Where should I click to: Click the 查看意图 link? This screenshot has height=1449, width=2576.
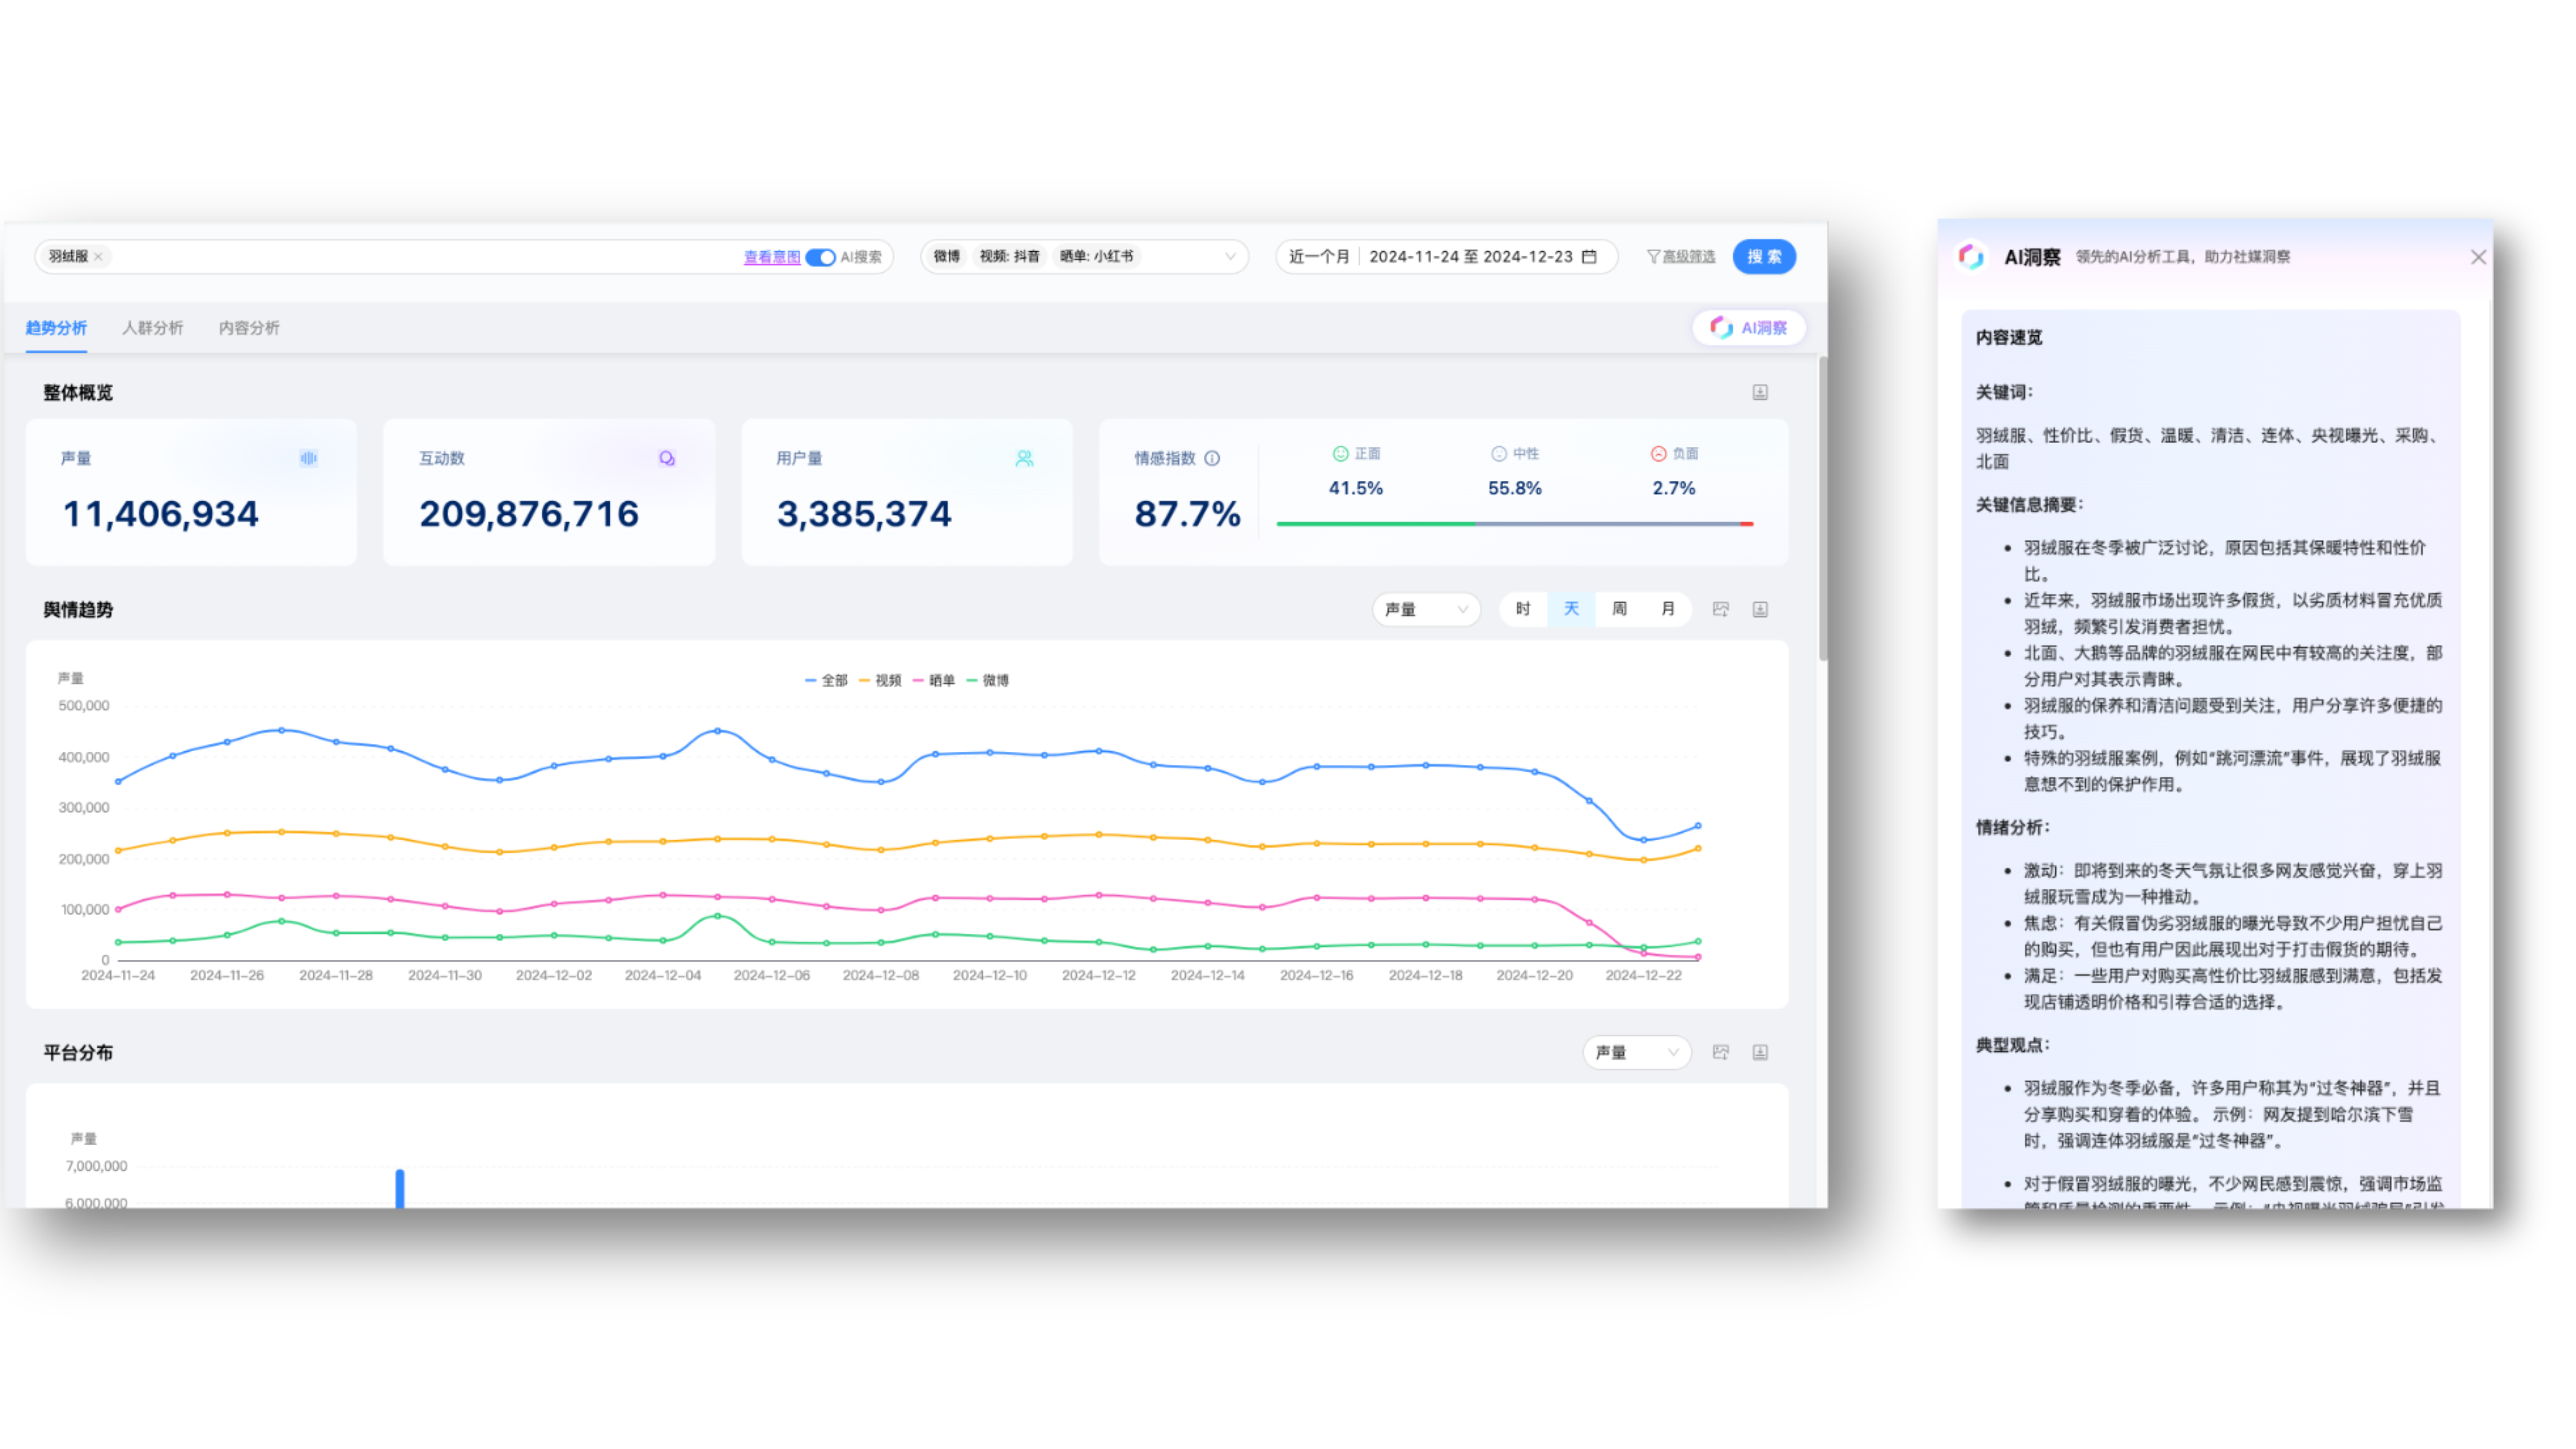pos(771,257)
